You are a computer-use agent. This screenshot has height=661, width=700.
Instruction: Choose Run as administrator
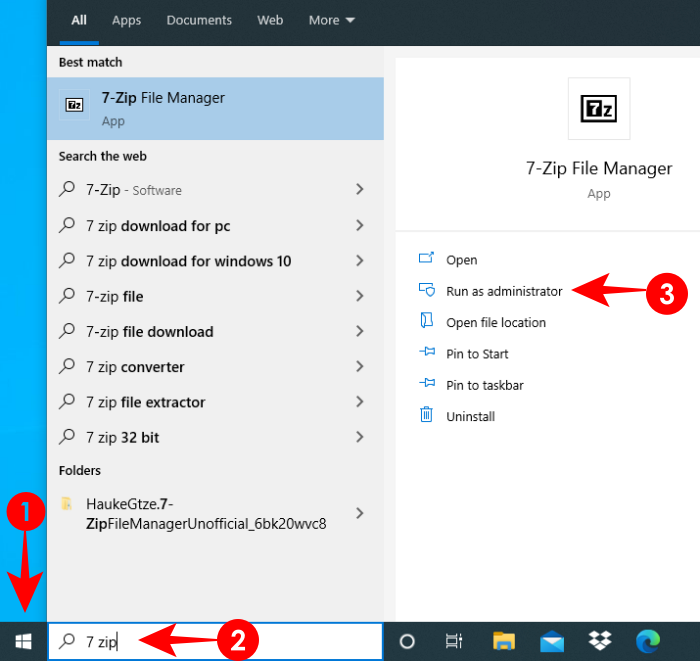pyautogui.click(x=503, y=291)
